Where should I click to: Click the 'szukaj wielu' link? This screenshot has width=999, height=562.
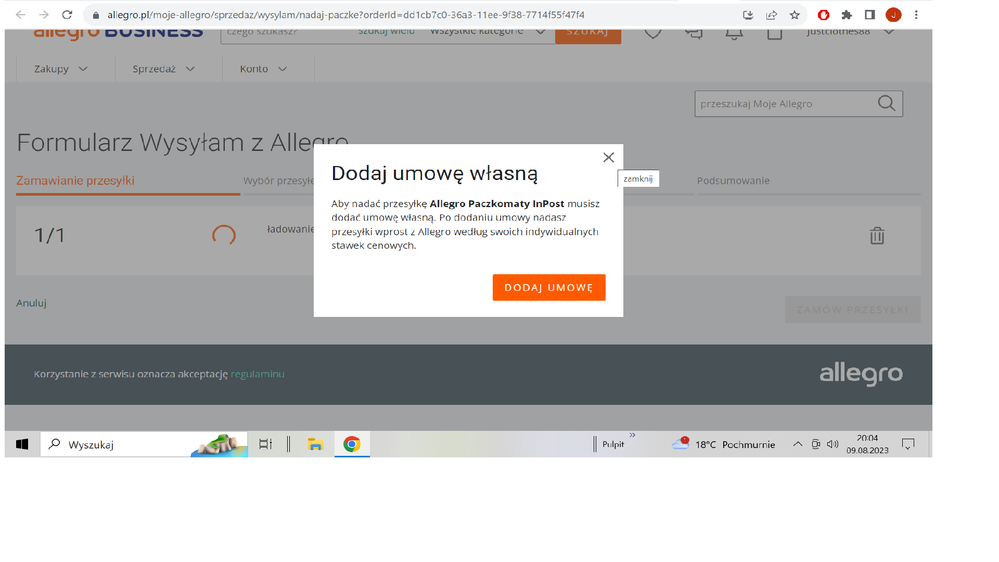(x=386, y=32)
